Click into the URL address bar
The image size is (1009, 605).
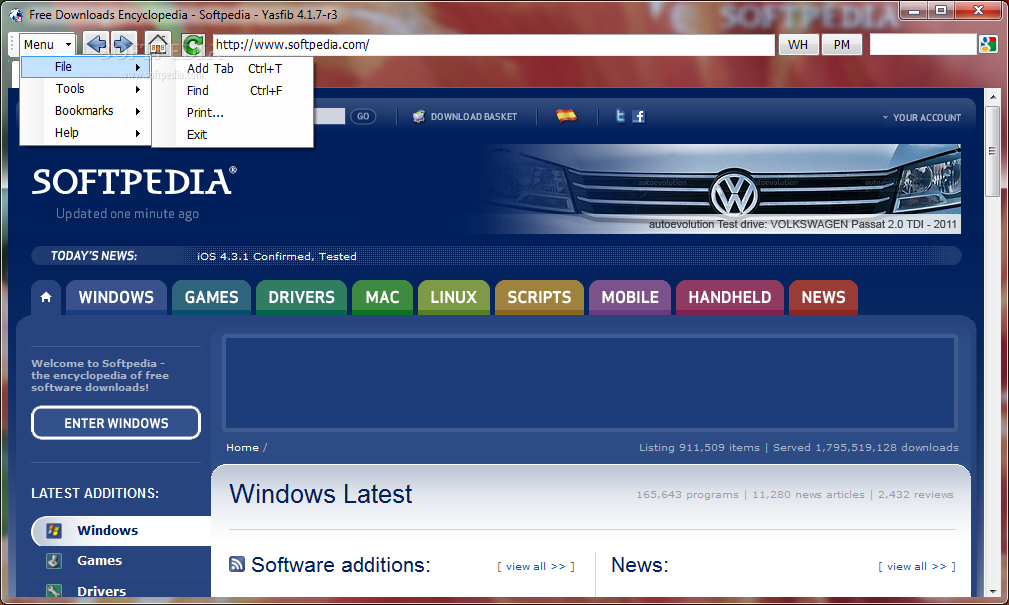point(493,44)
